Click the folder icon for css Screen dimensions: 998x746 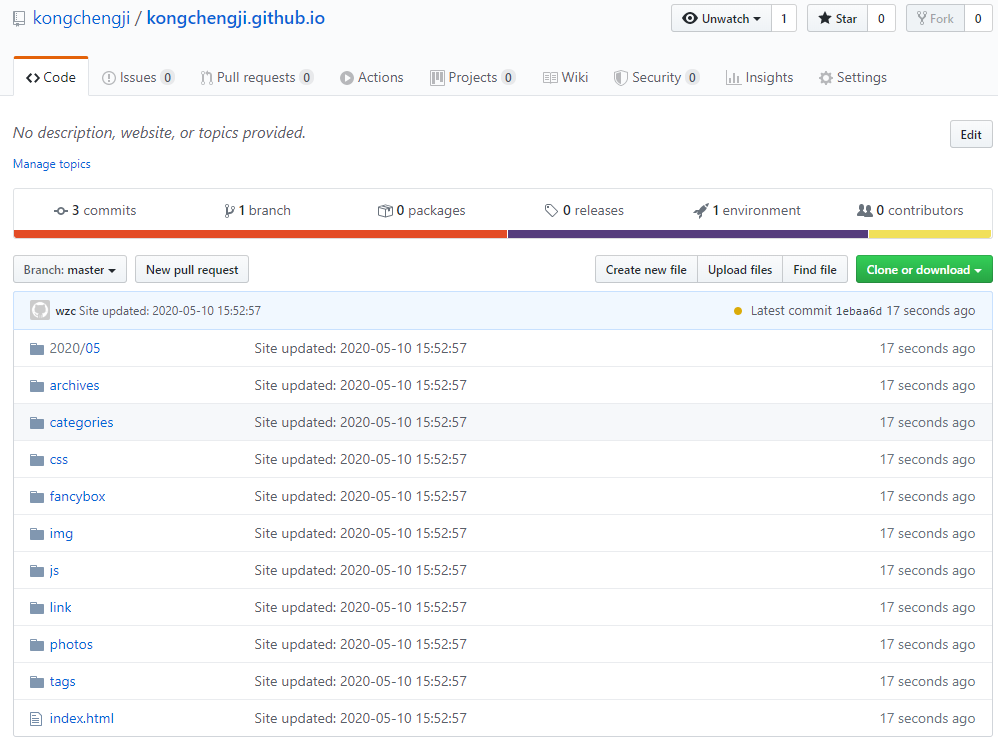tap(37, 460)
